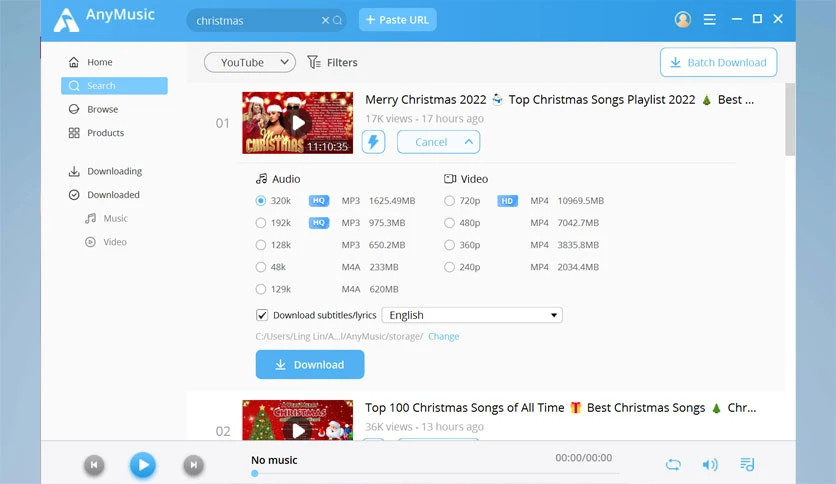Image resolution: width=836 pixels, height=484 pixels.
Task: Collapse options with Cancel chevron button
Action: coord(438,142)
